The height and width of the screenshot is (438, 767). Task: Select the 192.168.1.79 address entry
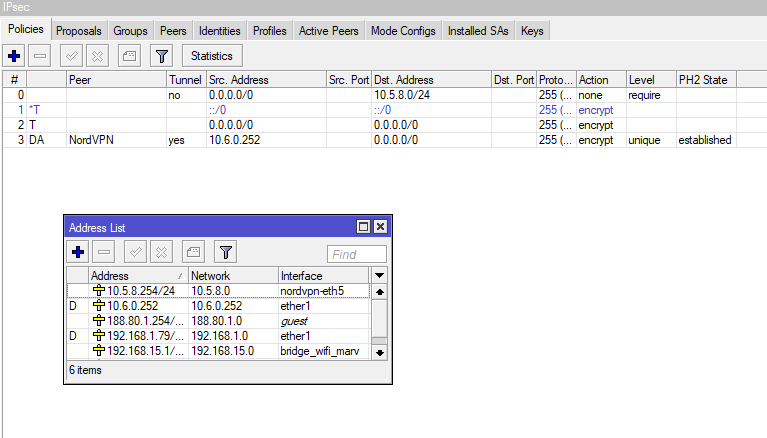click(218, 336)
